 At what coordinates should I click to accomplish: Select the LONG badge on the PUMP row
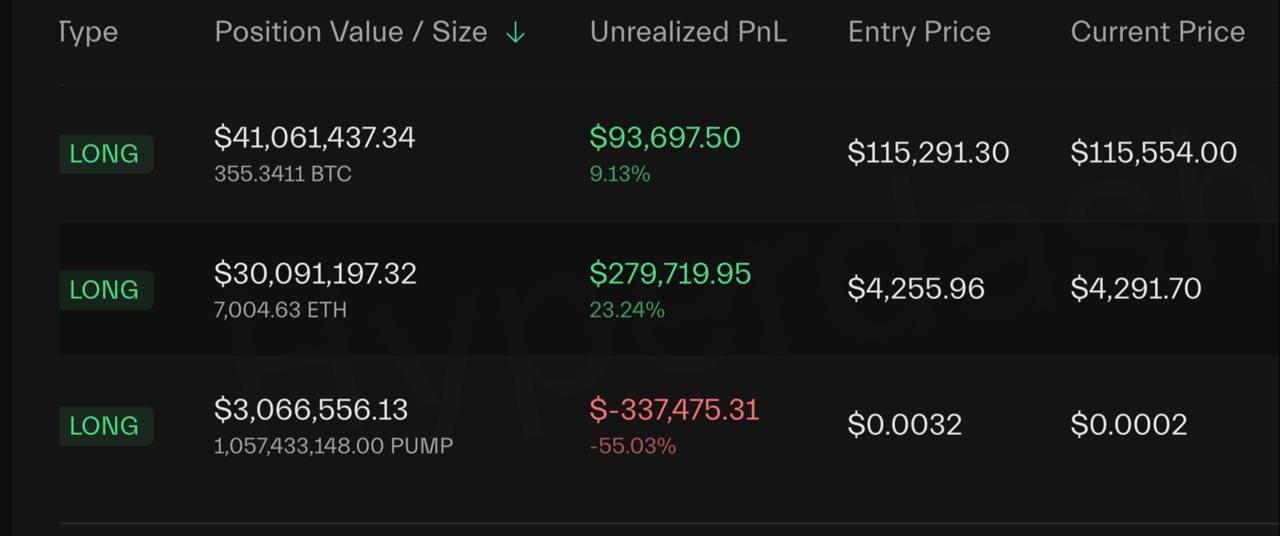click(105, 426)
